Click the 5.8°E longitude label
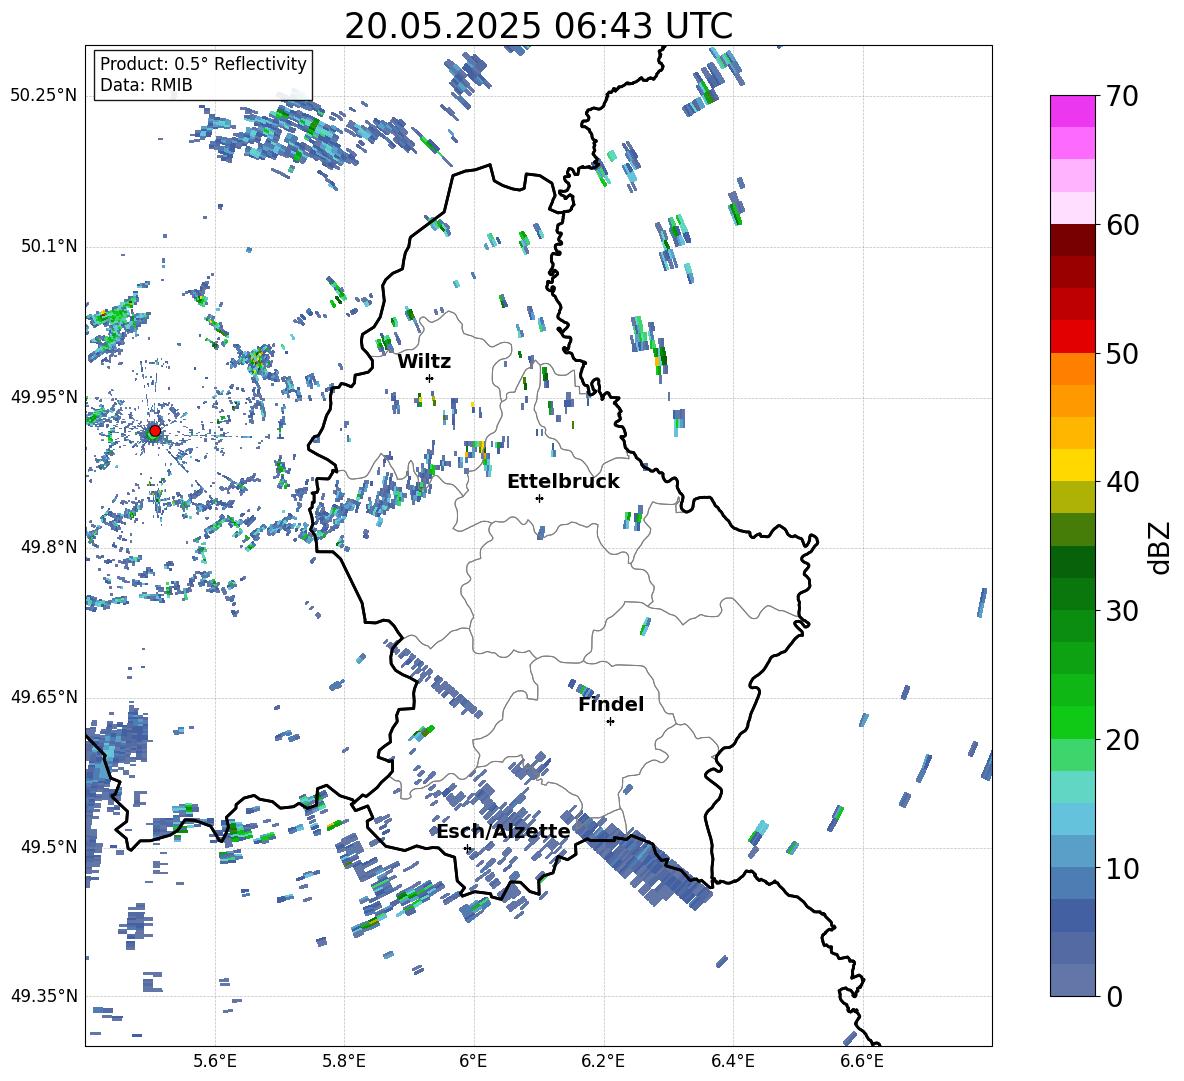Screen dimensions: 1184x1081 [344, 1061]
